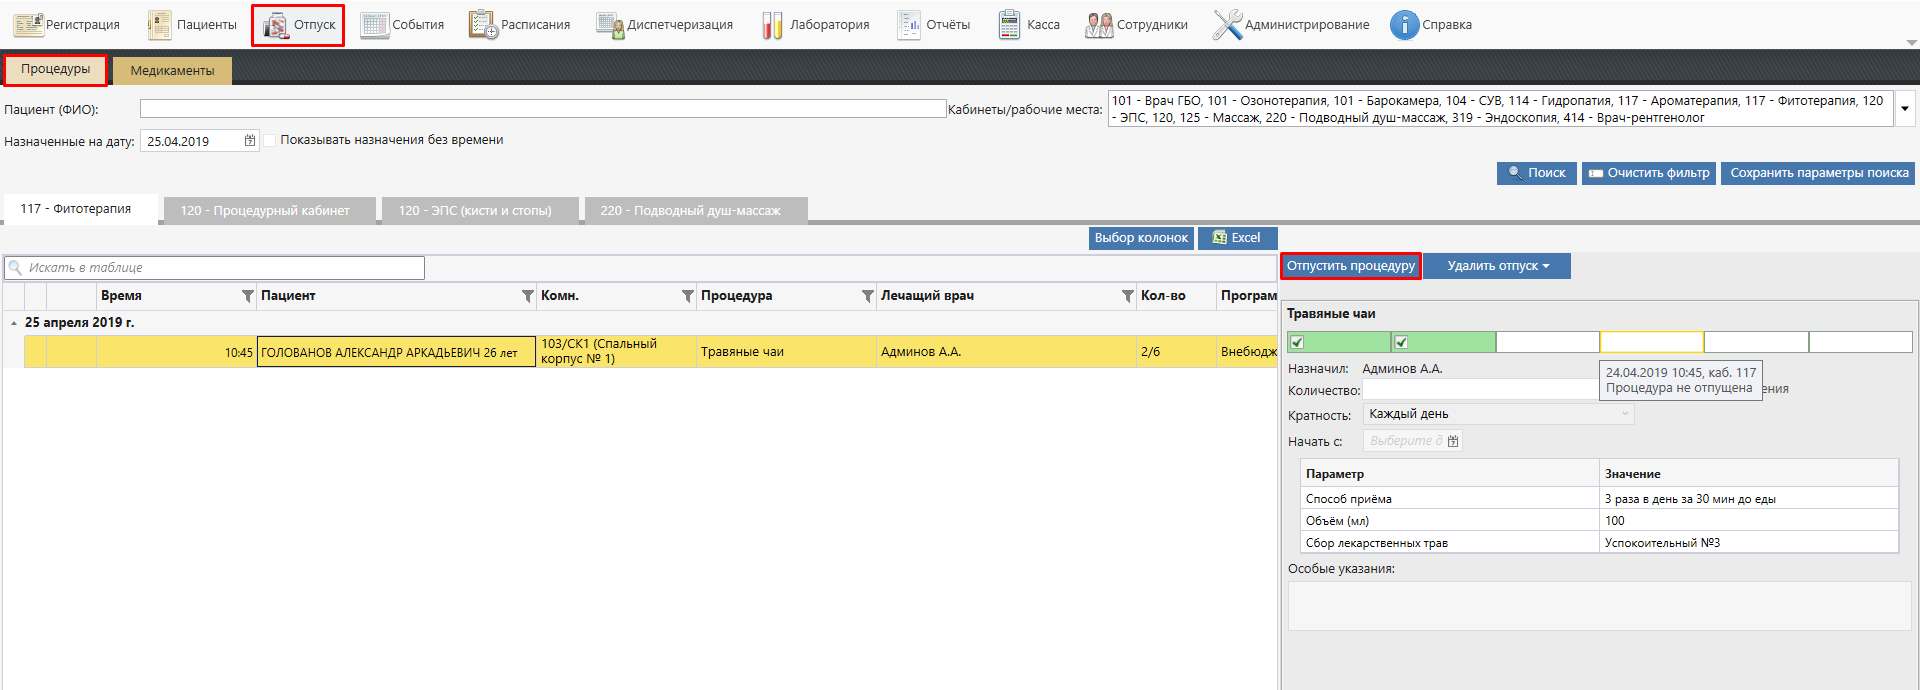Open the calendar picker for the date 25.04.2019
The height and width of the screenshot is (690, 1920).
(x=250, y=141)
